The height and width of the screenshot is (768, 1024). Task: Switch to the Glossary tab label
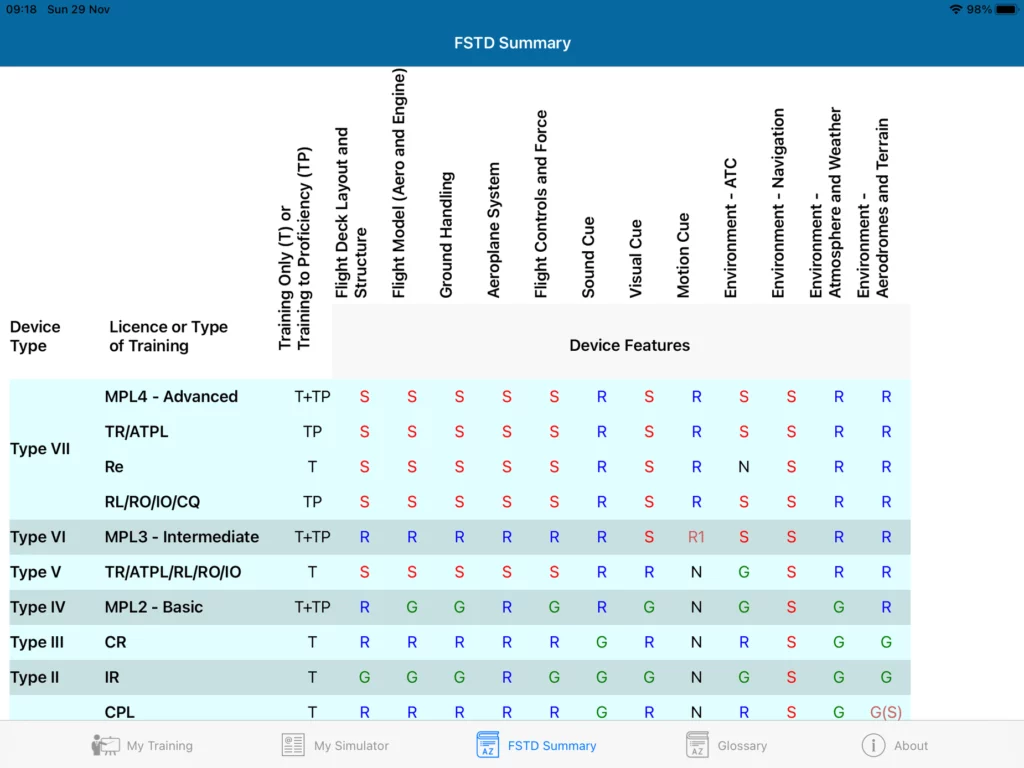pos(742,746)
